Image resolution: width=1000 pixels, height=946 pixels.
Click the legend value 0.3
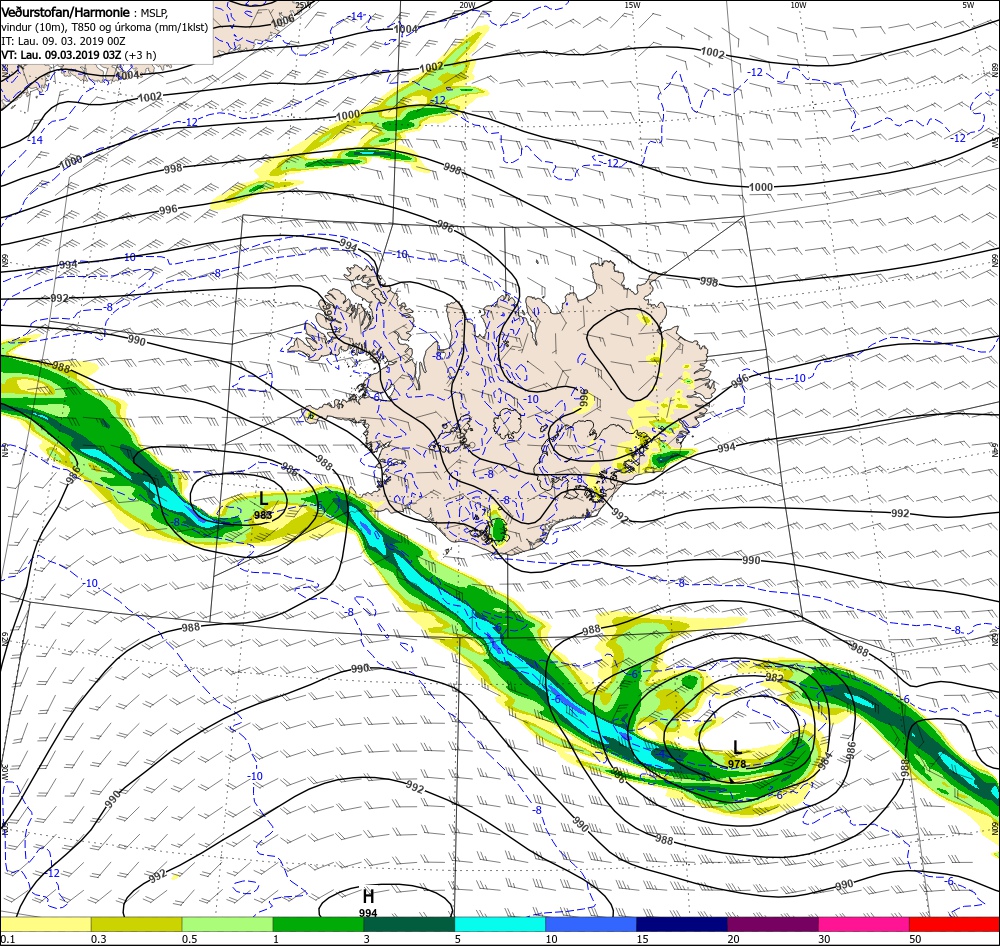98,939
